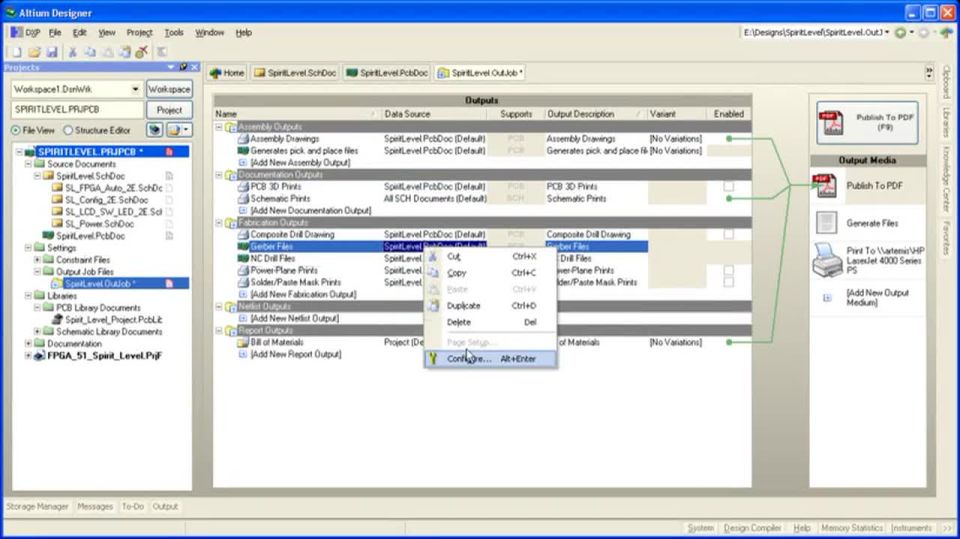Click the Name column header
960x539 pixels.
pos(296,114)
